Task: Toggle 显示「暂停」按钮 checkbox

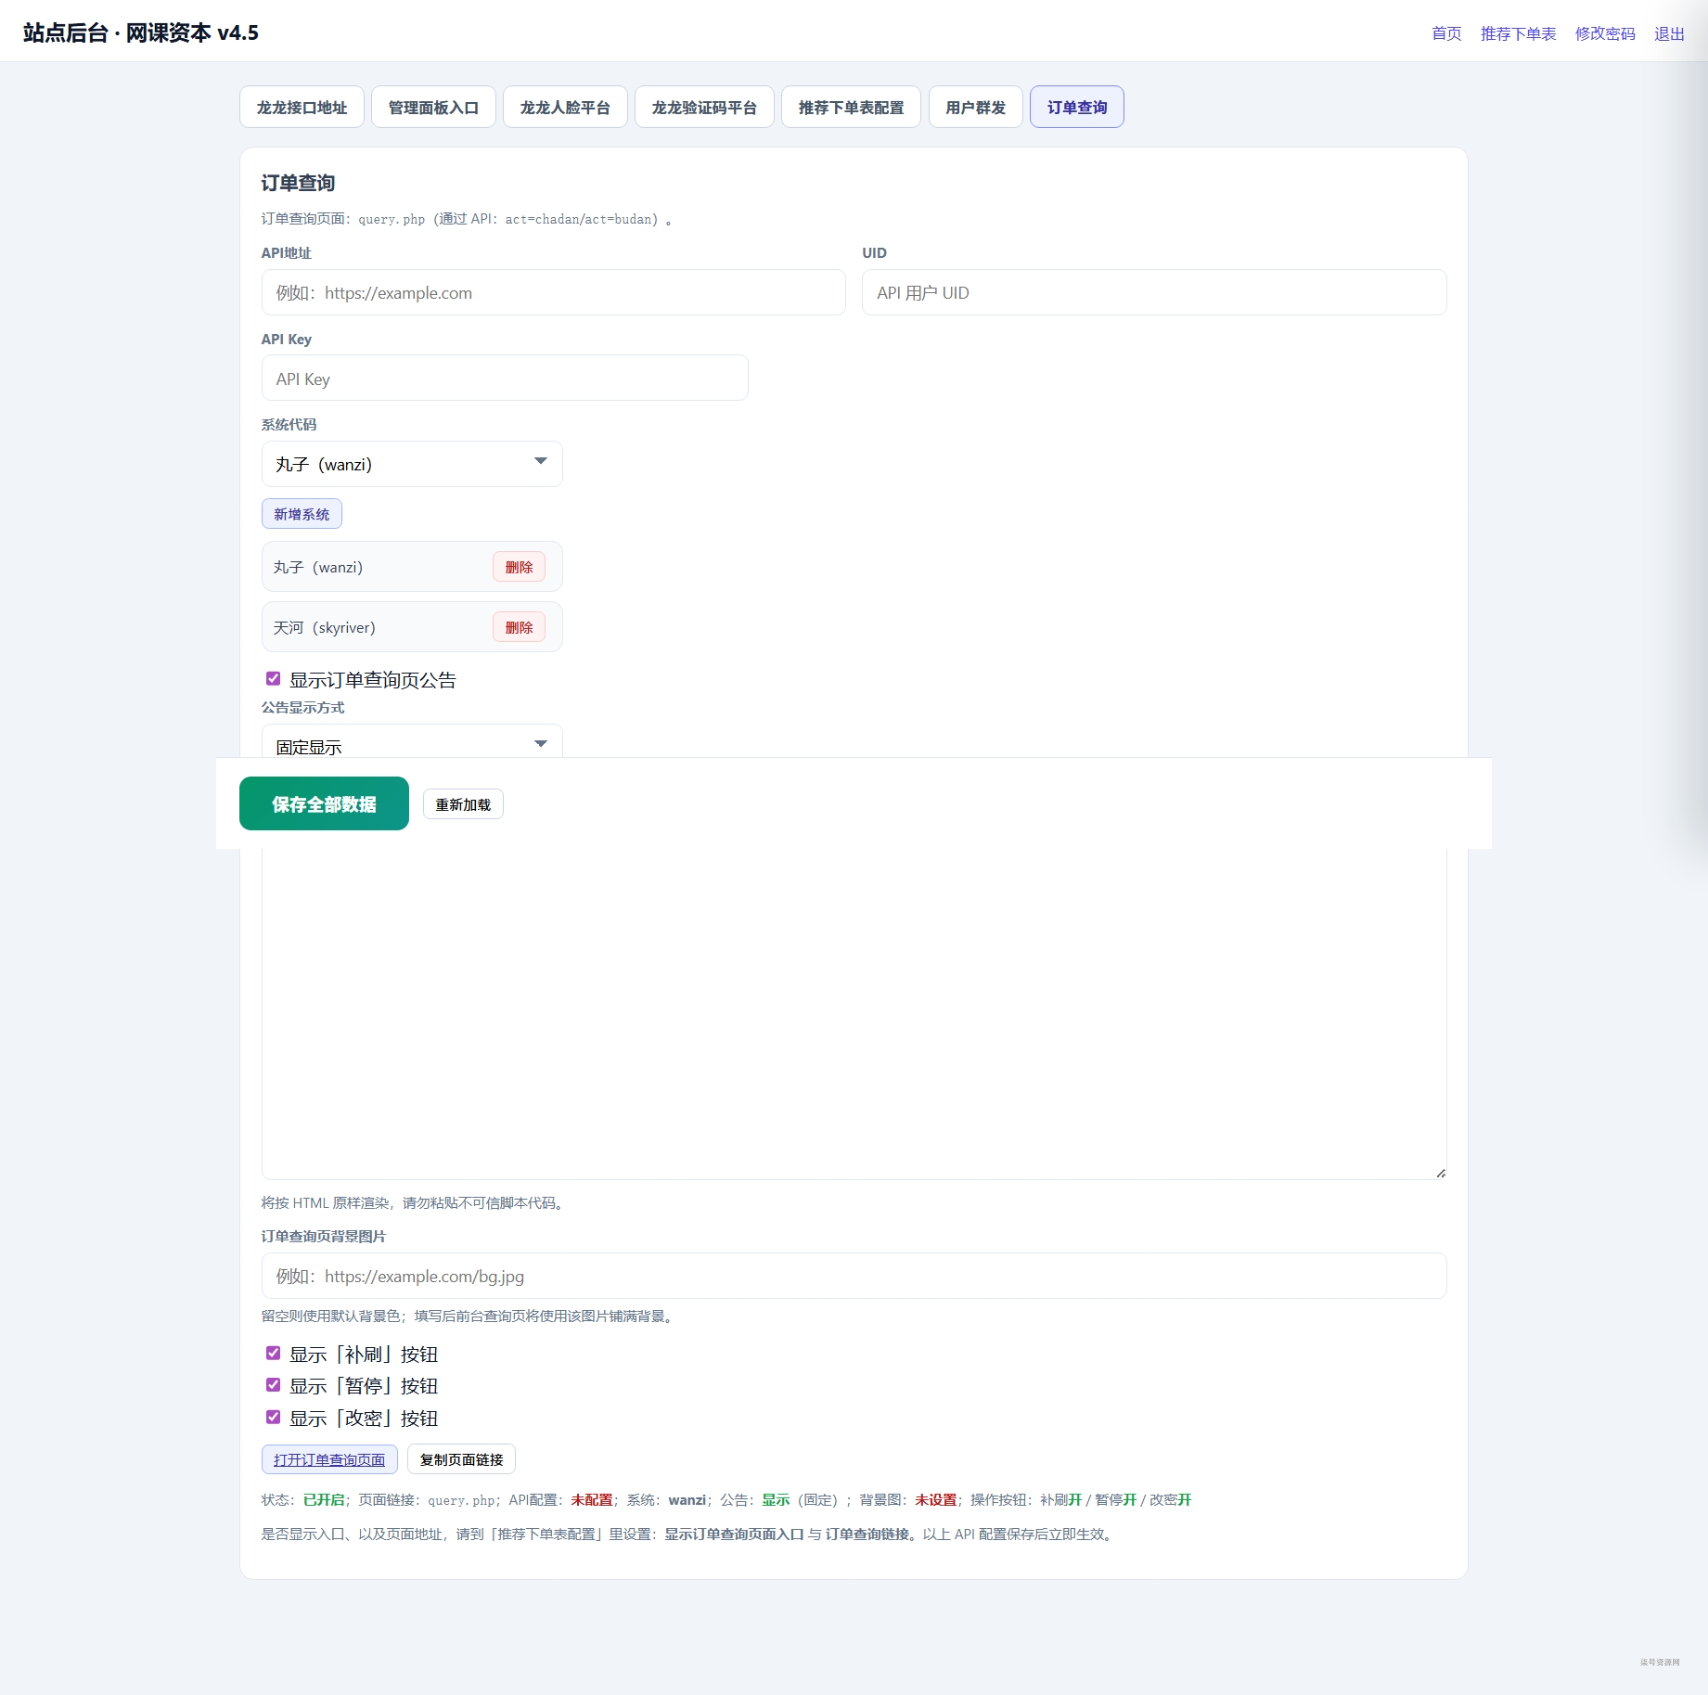Action: [x=273, y=1385]
